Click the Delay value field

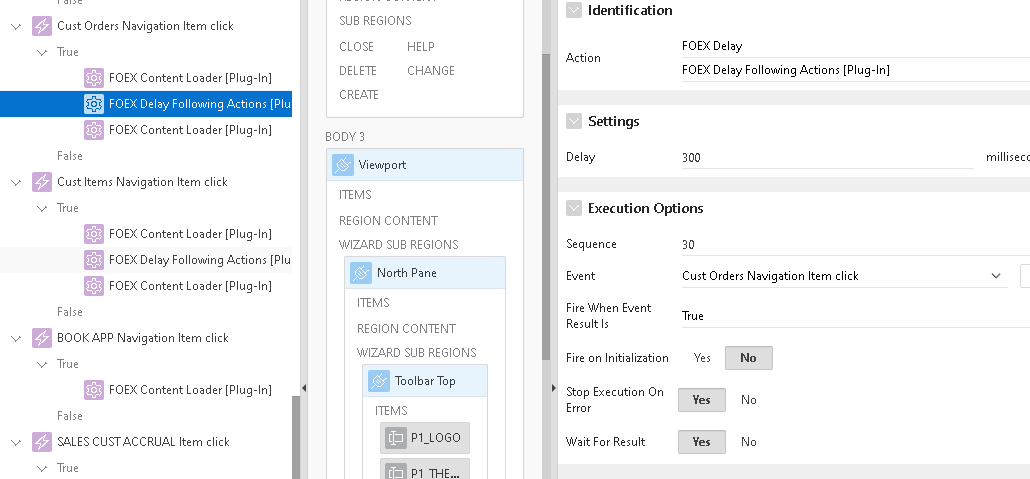[825, 158]
